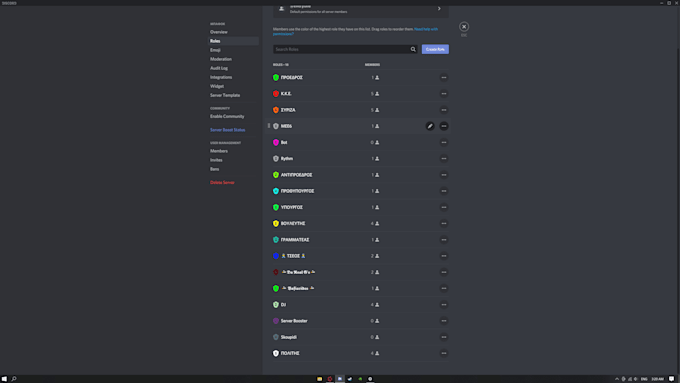
Task: Grab the drag handle beside highlighted role
Action: coord(269,126)
